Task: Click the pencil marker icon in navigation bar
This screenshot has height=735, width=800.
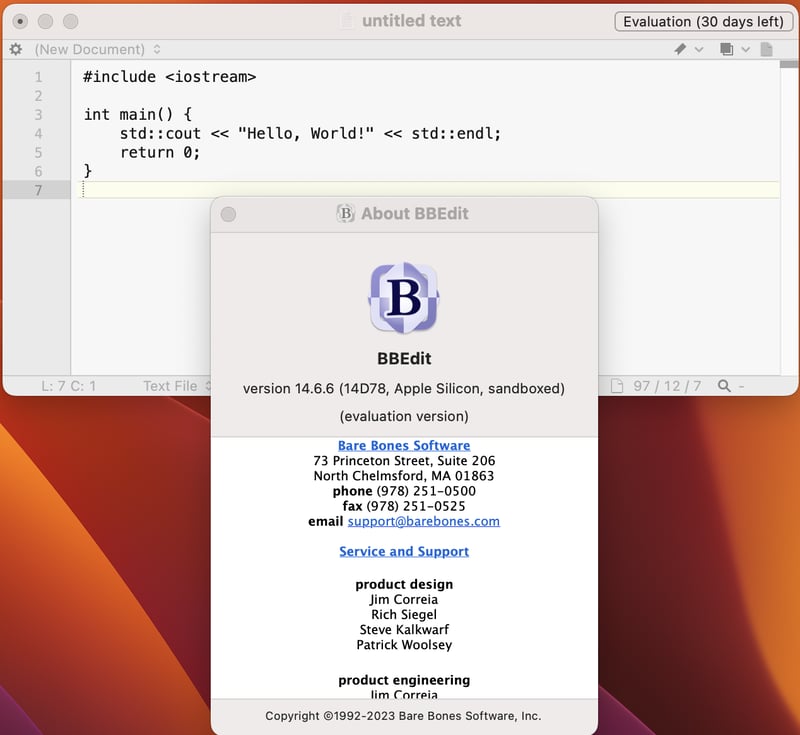Action: click(680, 49)
